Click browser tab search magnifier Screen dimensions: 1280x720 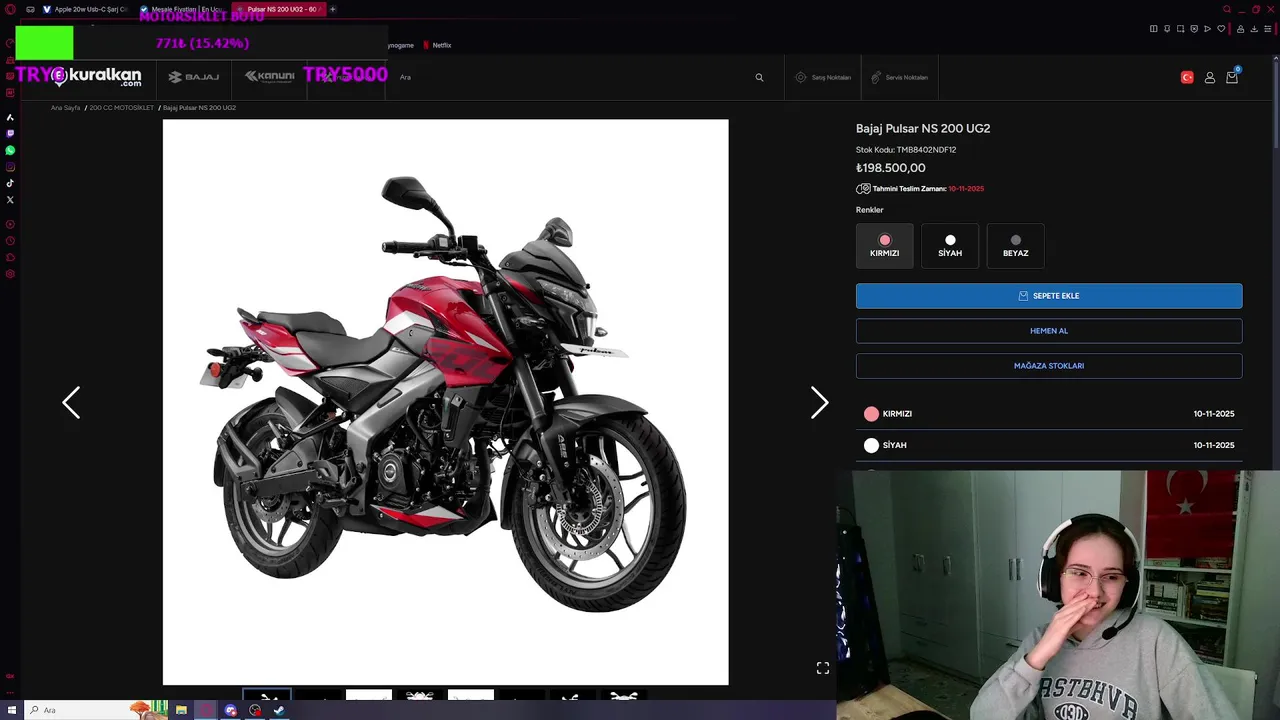(1227, 9)
